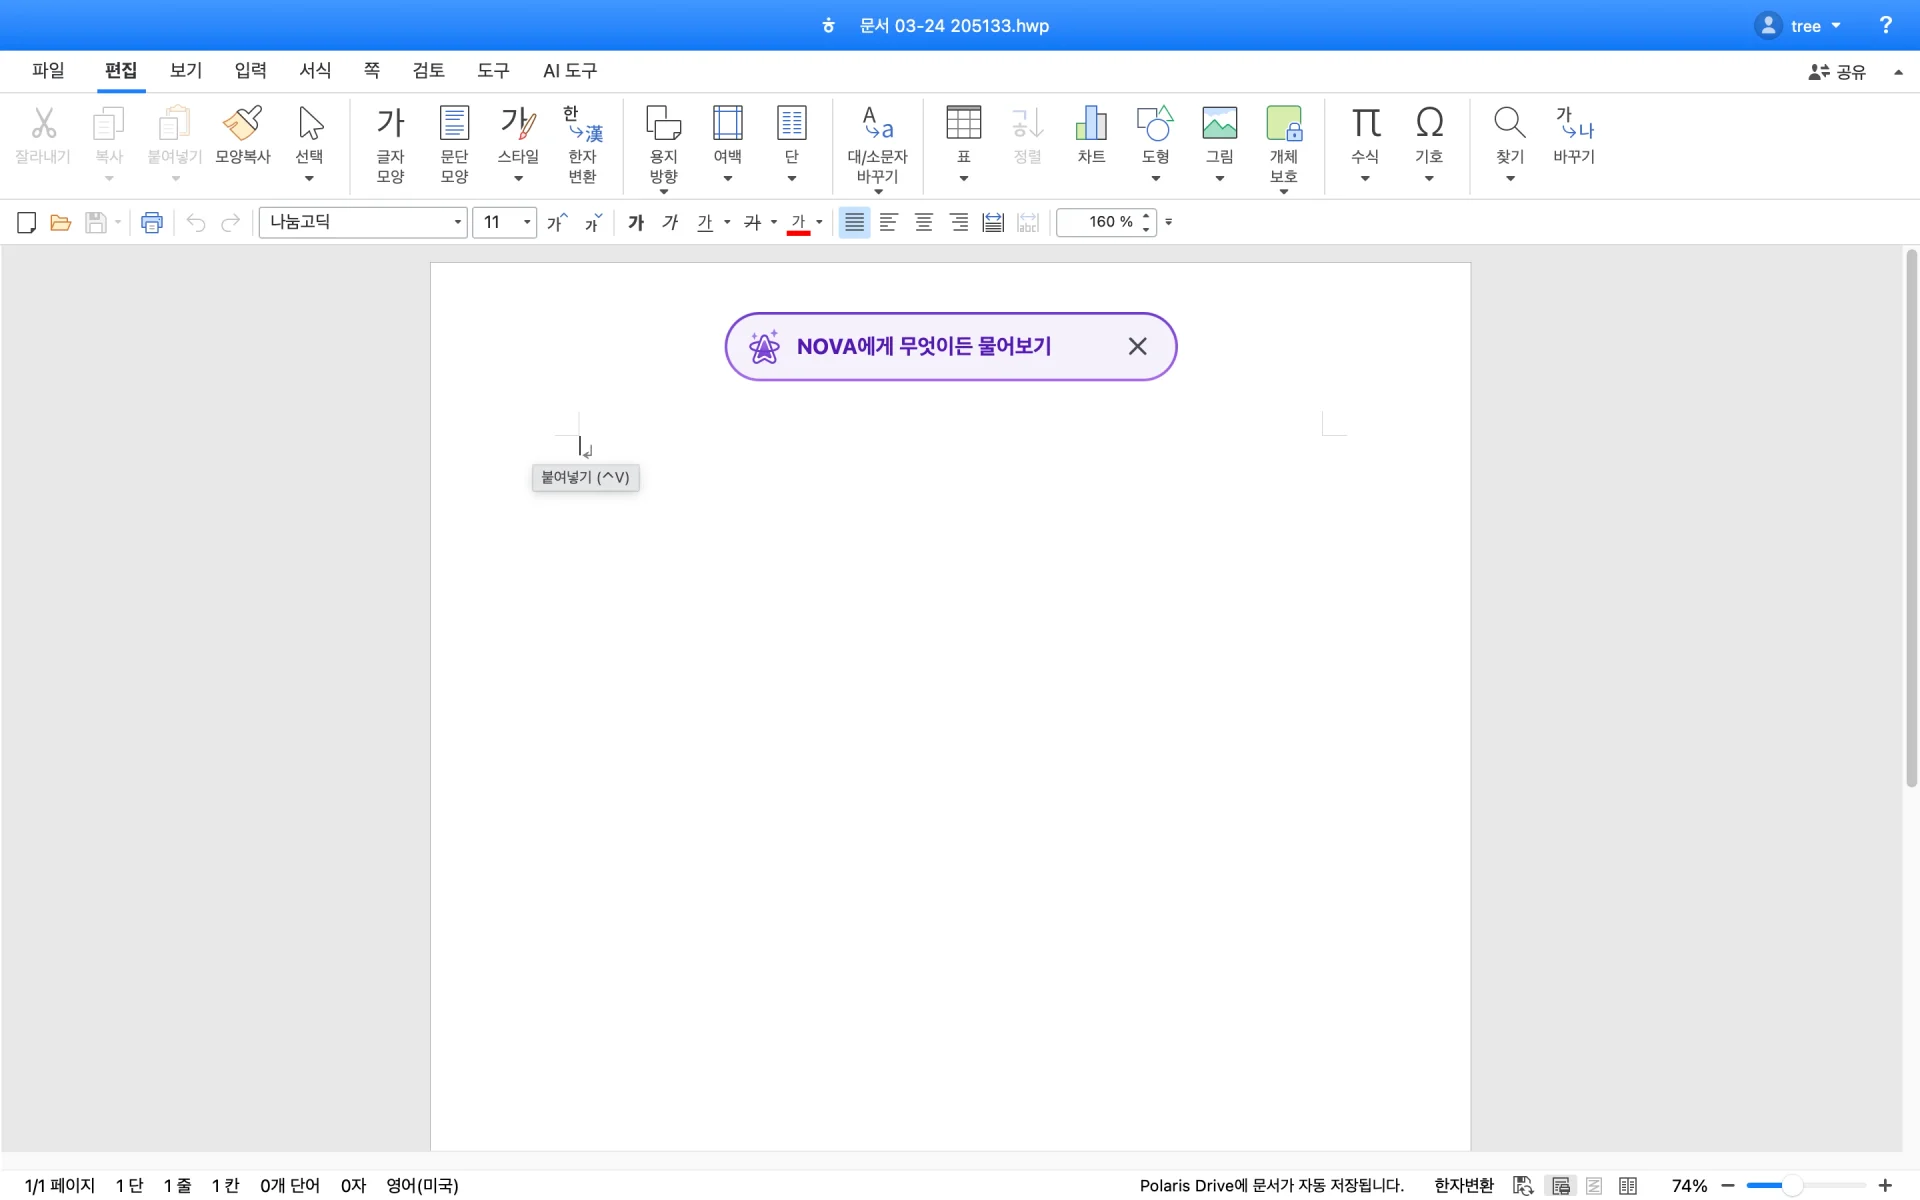Toggle italic text formatting

pyautogui.click(x=670, y=222)
